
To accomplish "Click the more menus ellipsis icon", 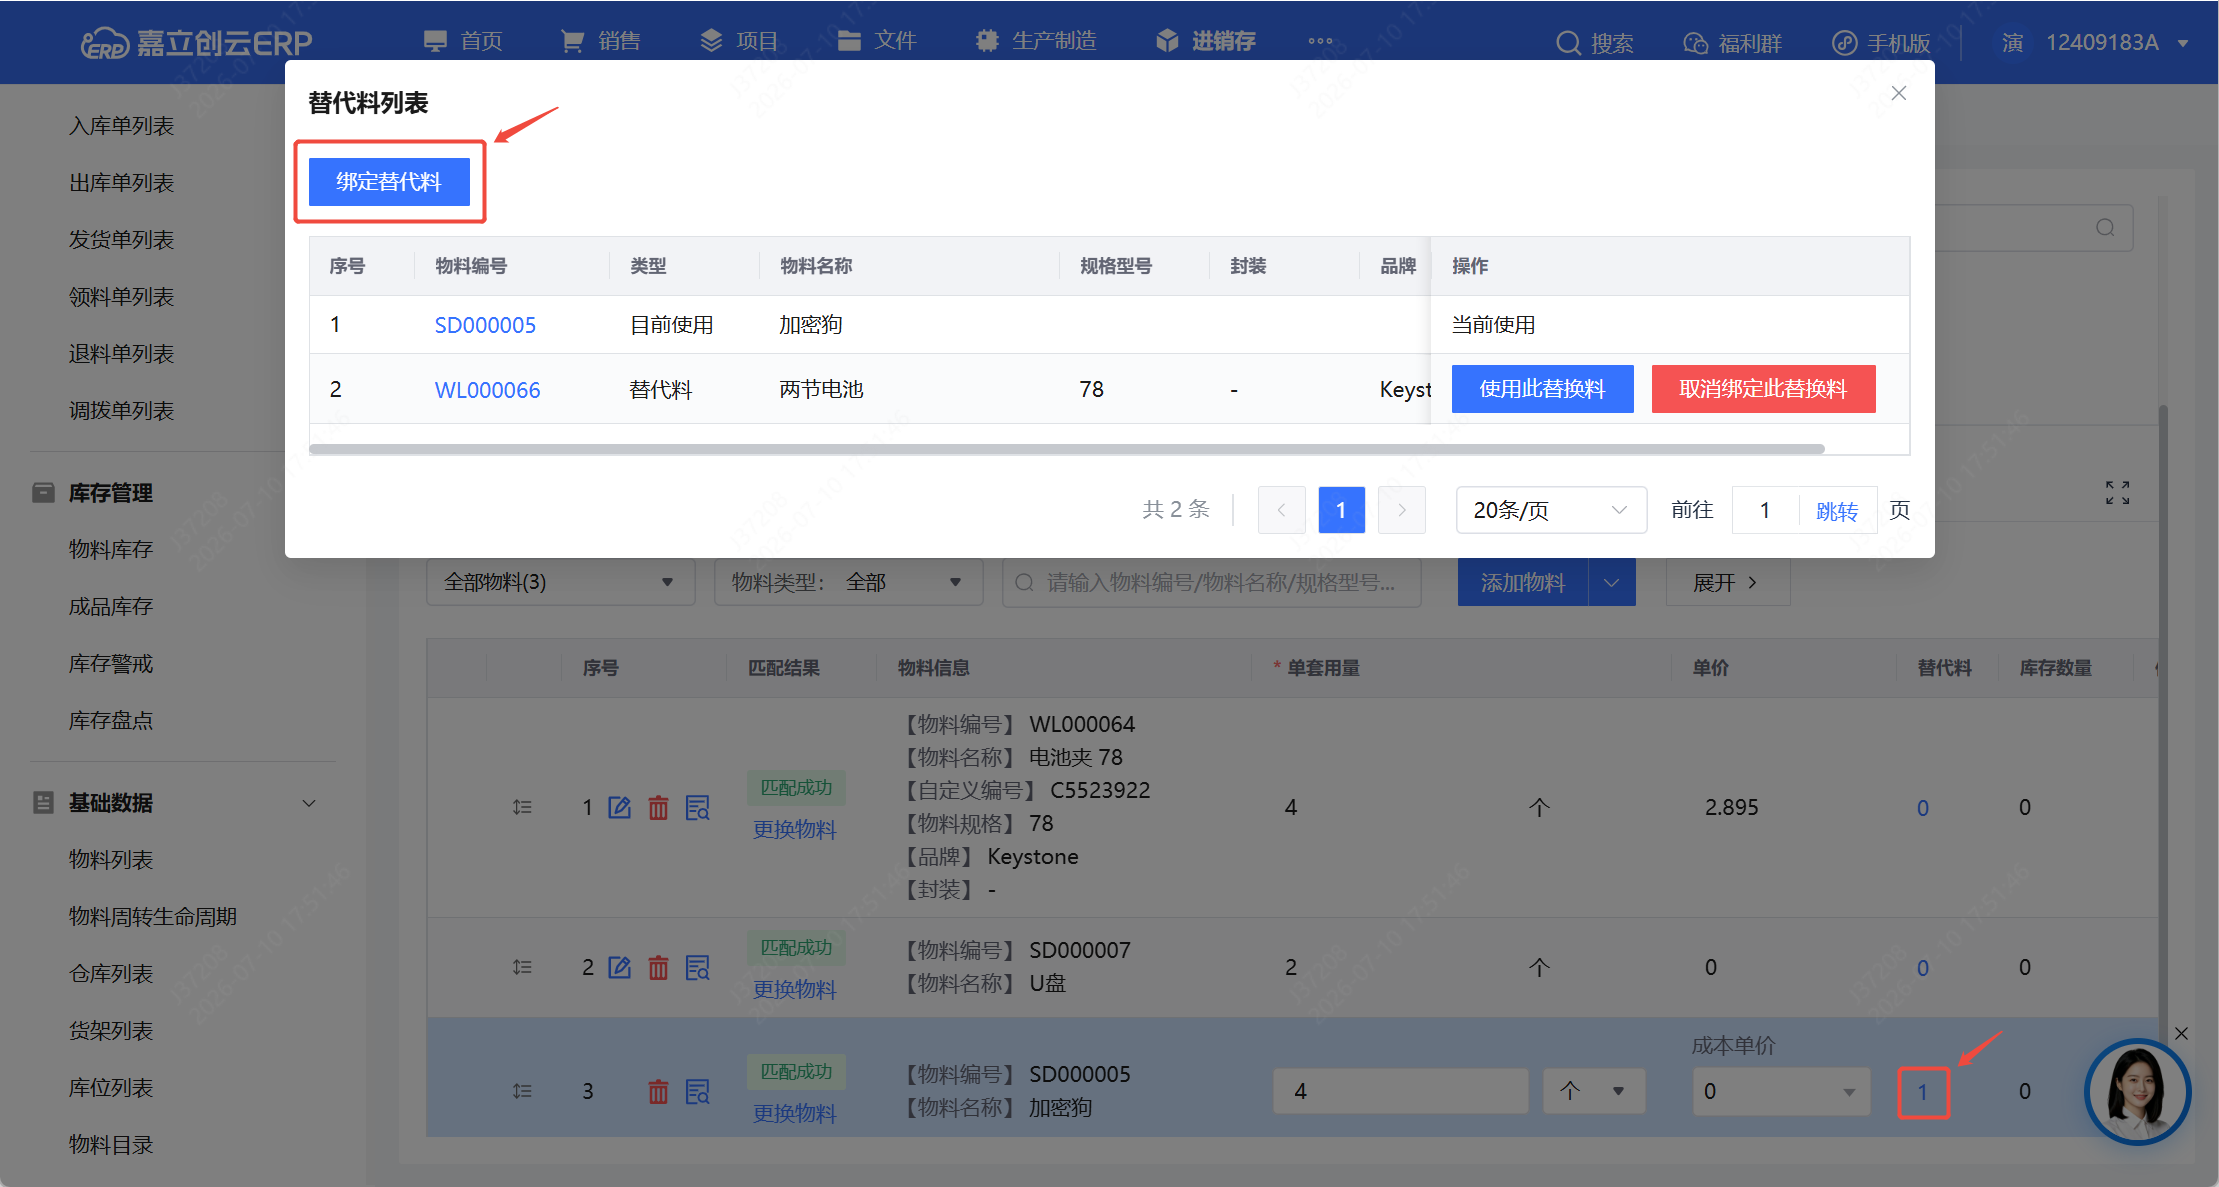I will 1320,41.
